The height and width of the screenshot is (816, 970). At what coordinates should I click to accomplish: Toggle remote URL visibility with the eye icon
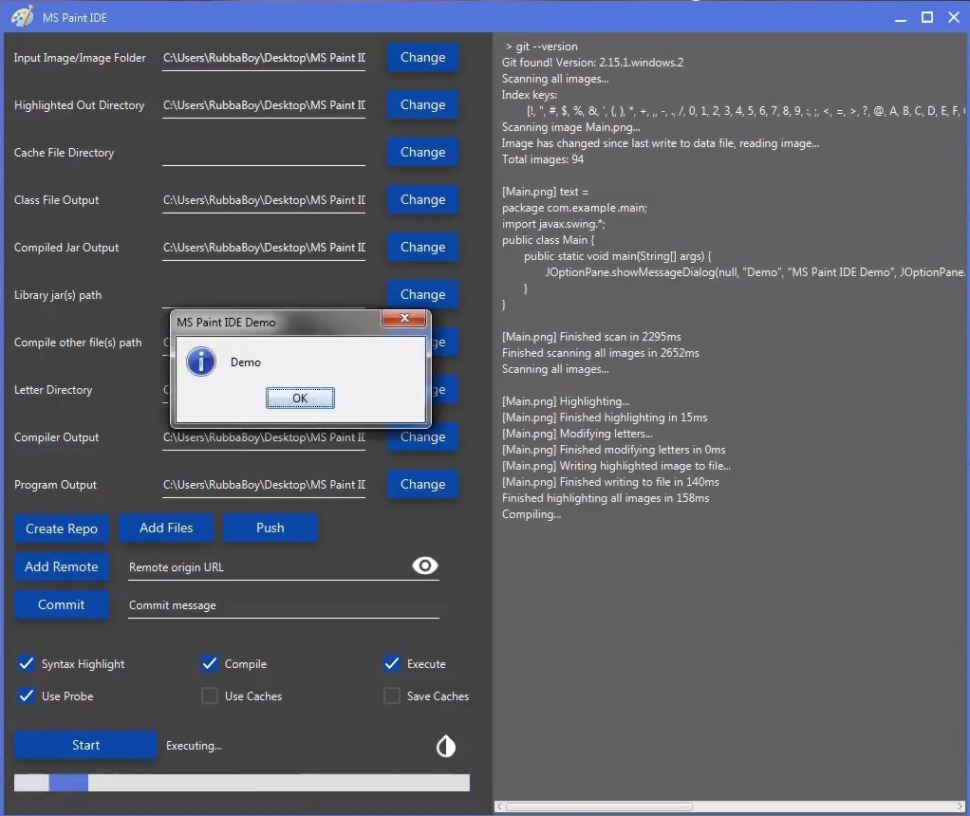coord(424,565)
